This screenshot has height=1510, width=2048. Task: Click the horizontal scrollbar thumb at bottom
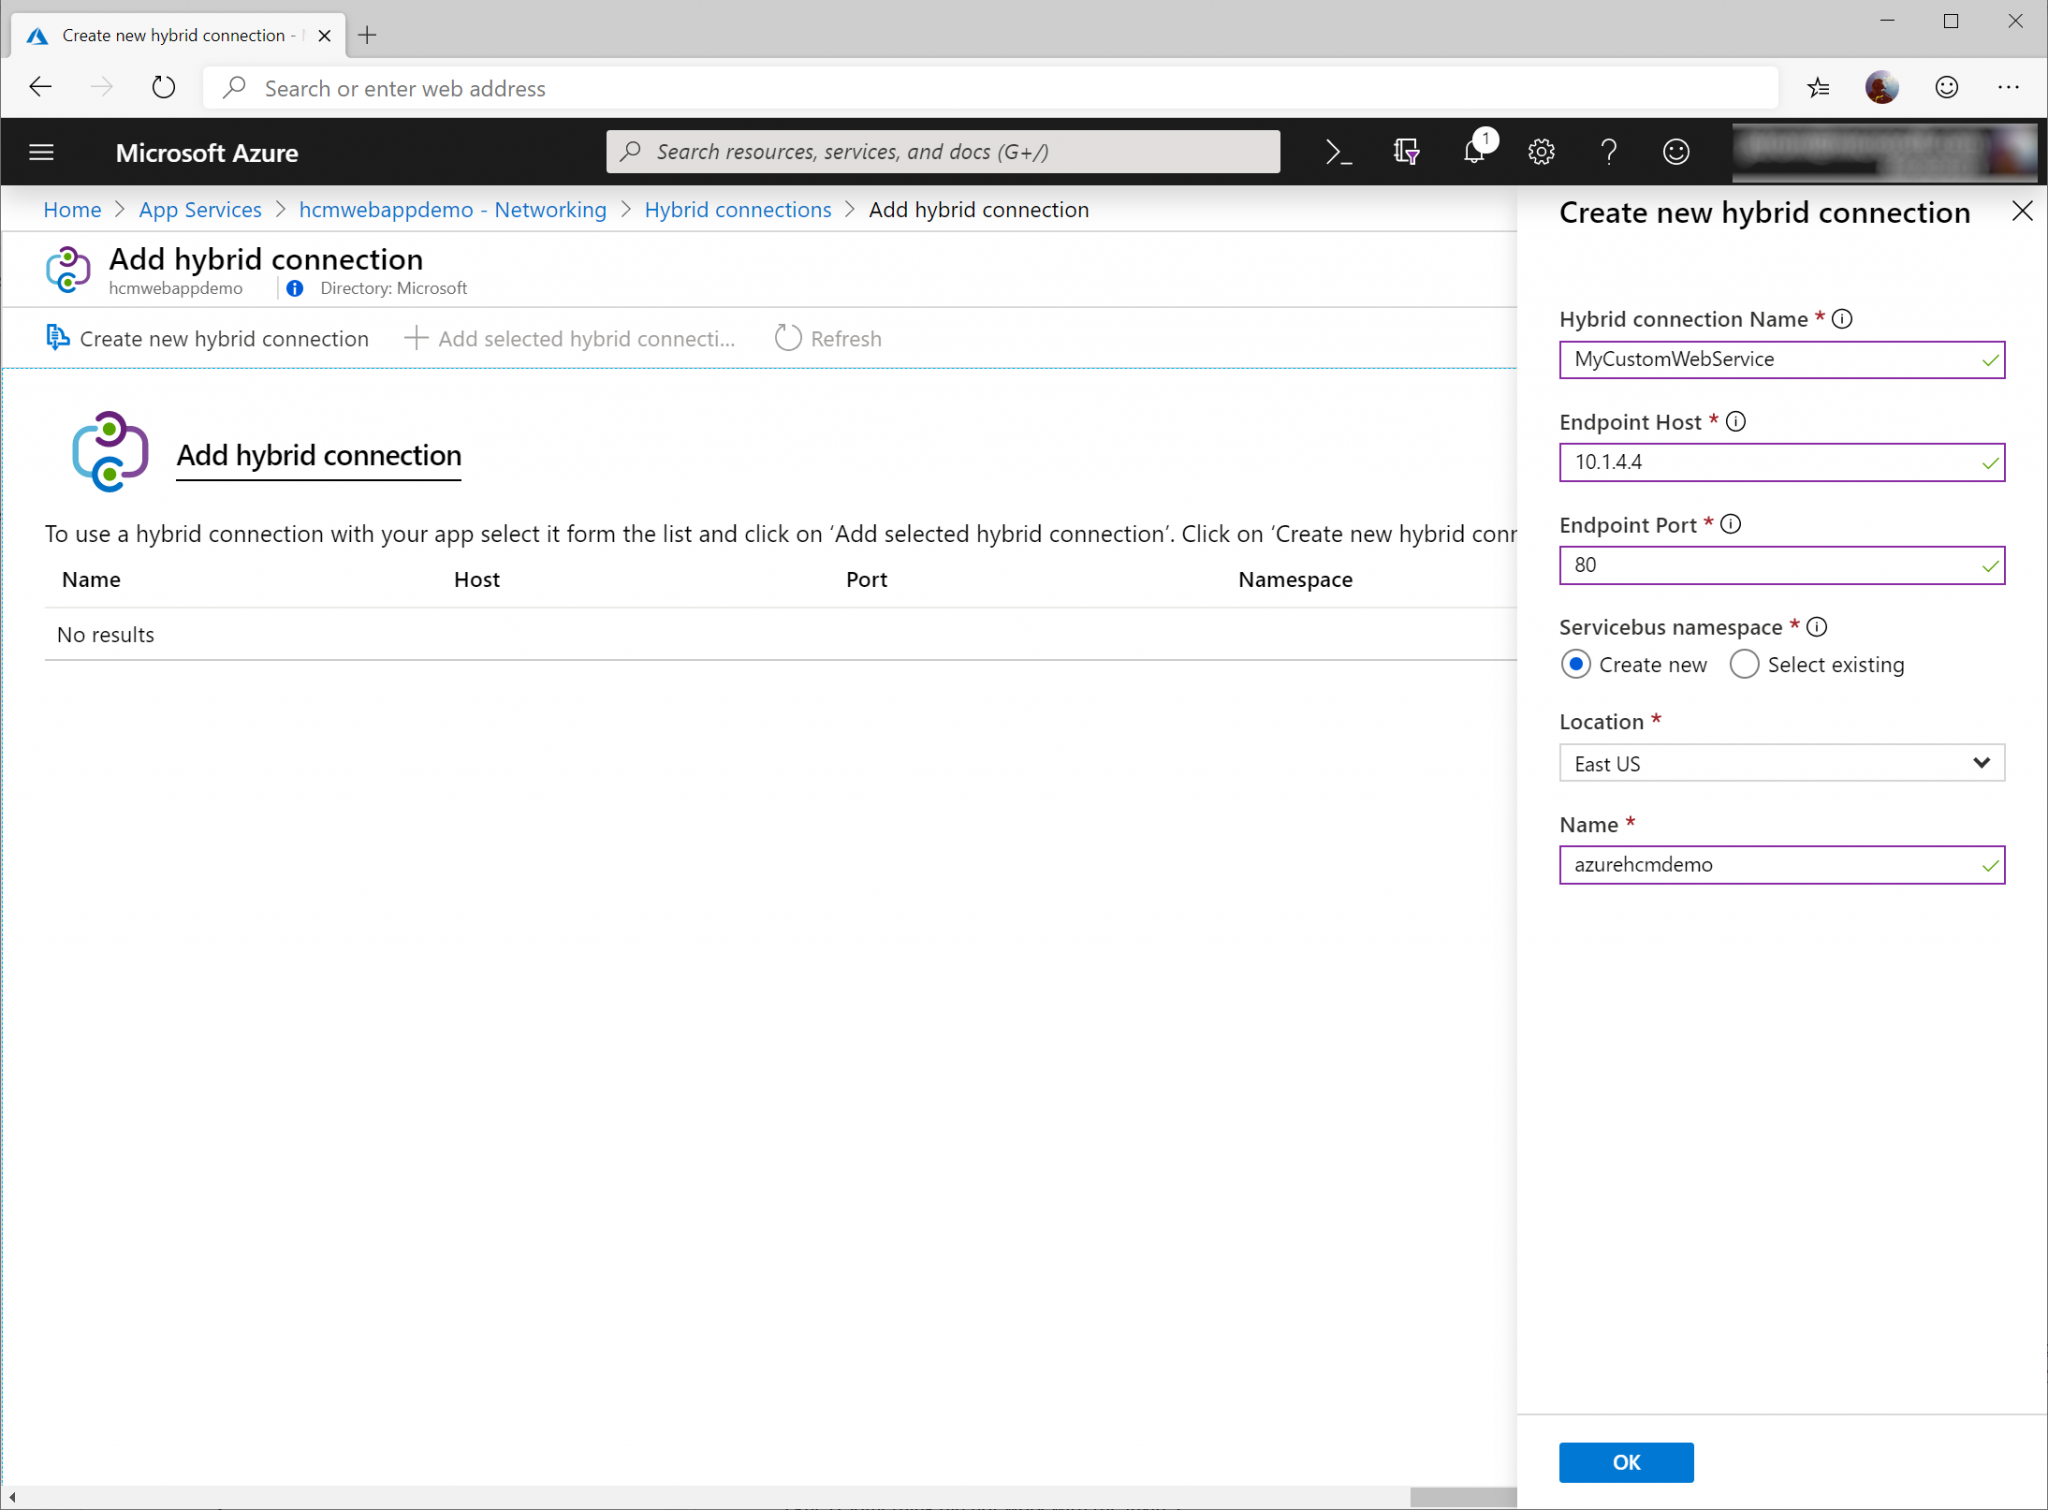click(1462, 1497)
